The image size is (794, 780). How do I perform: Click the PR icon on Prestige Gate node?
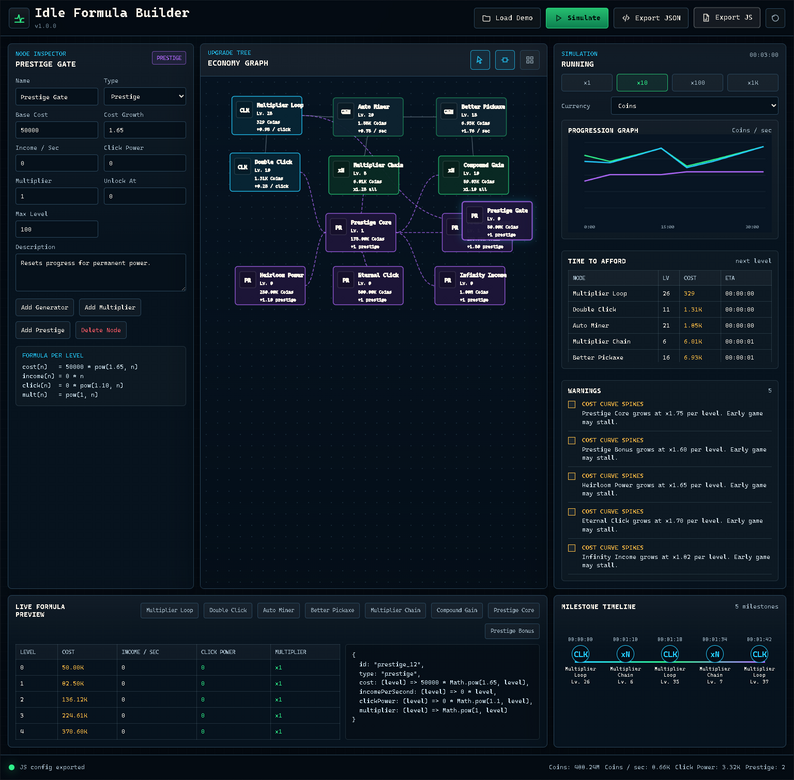(x=474, y=216)
